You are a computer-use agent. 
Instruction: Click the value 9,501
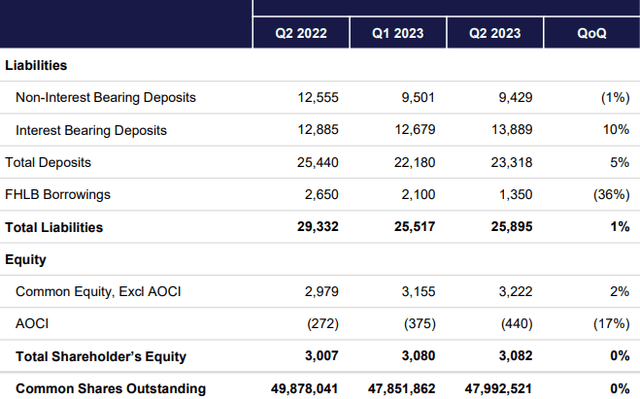(418, 98)
